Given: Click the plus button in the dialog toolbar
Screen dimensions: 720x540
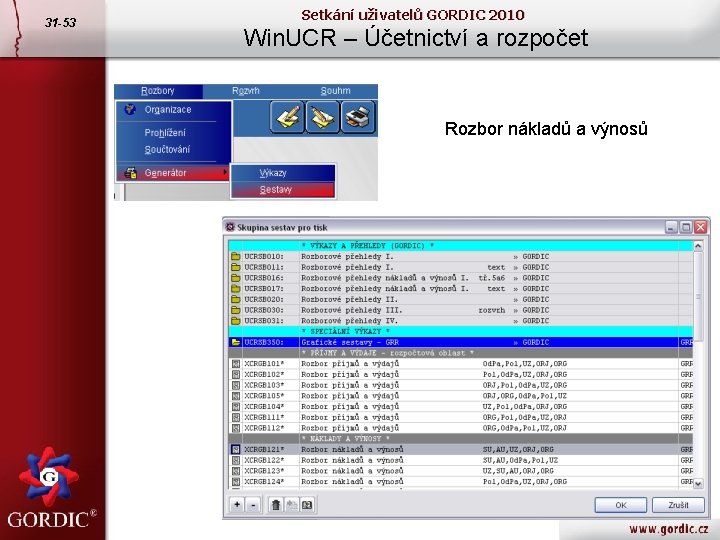Looking at the screenshot, I should coord(236,505).
